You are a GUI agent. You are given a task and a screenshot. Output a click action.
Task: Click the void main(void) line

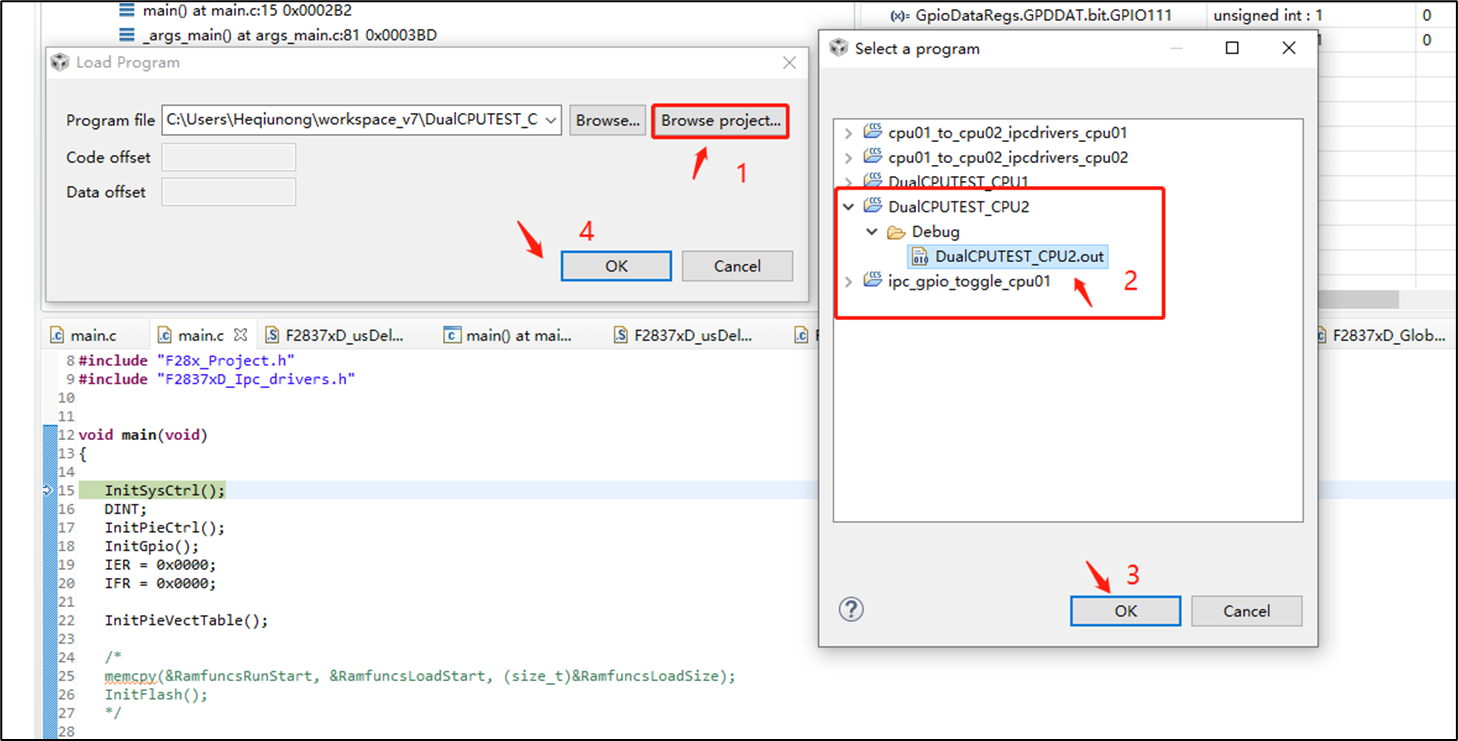click(143, 435)
